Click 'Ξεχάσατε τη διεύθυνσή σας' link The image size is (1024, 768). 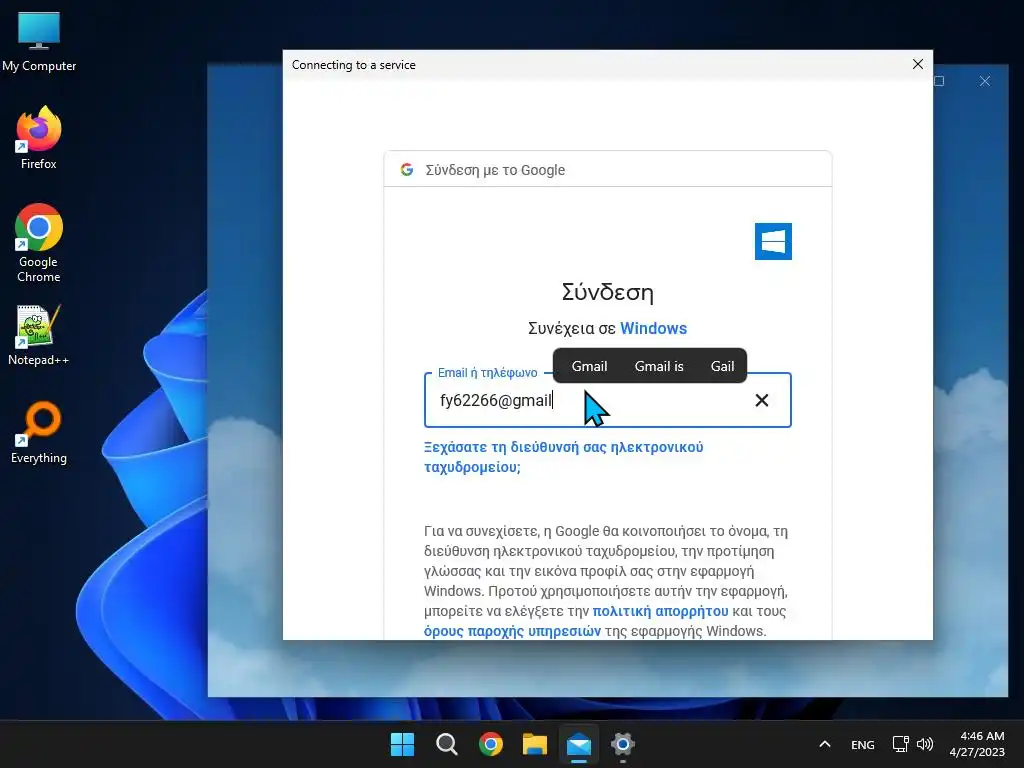tap(564, 457)
